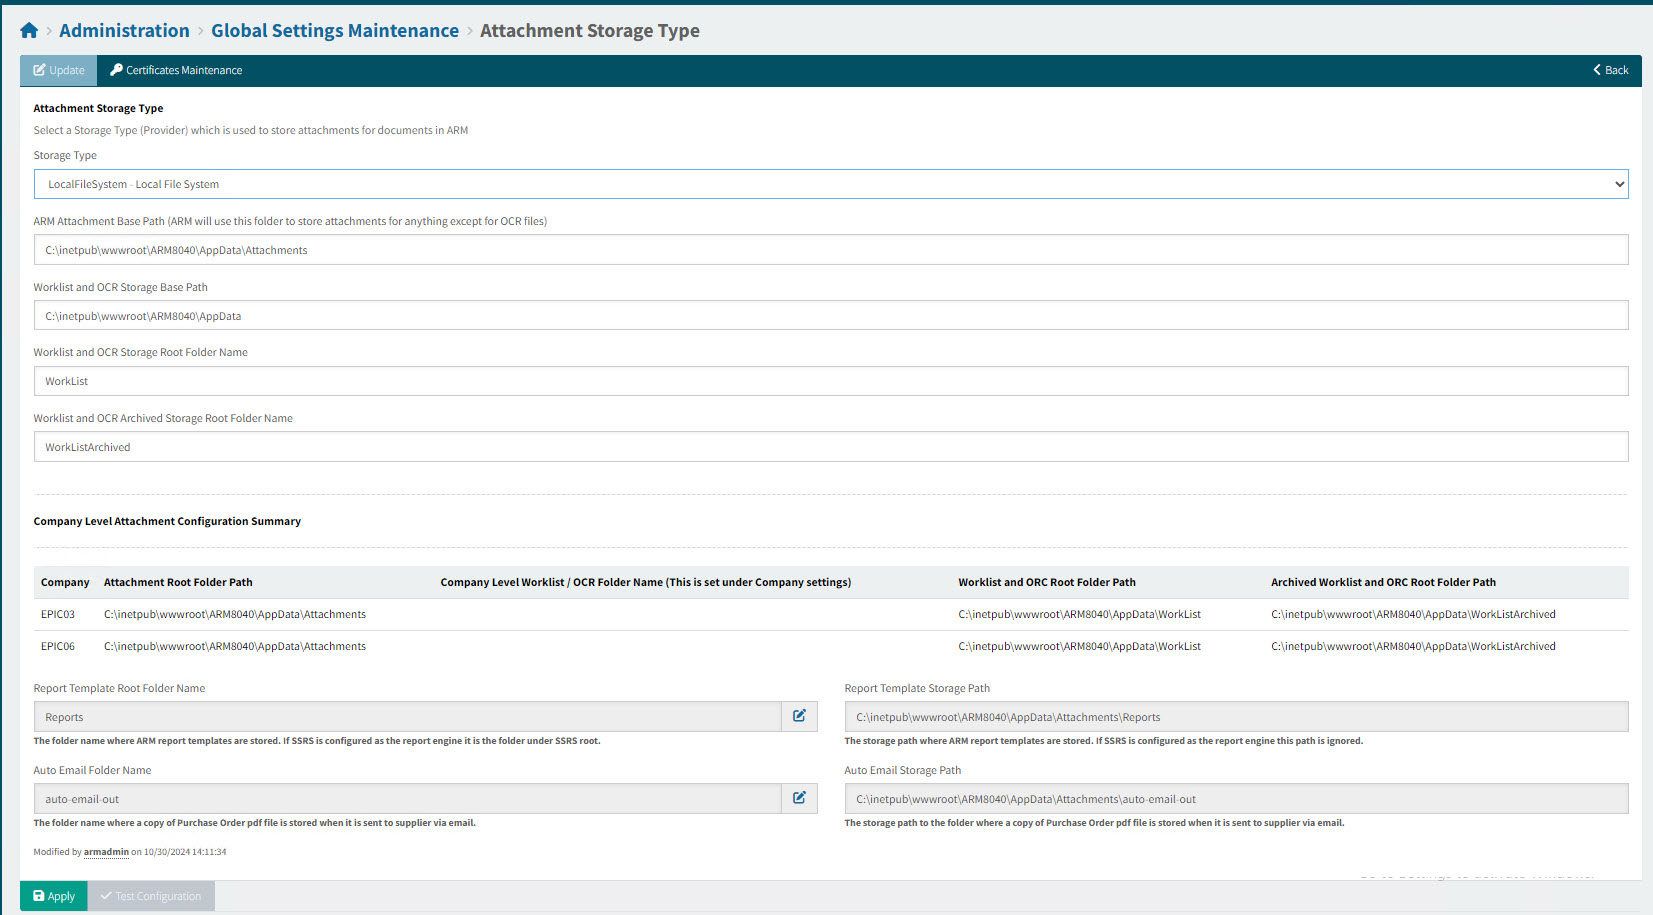This screenshot has width=1653, height=915.
Task: Open the Storage Type dropdown
Action: tap(830, 184)
